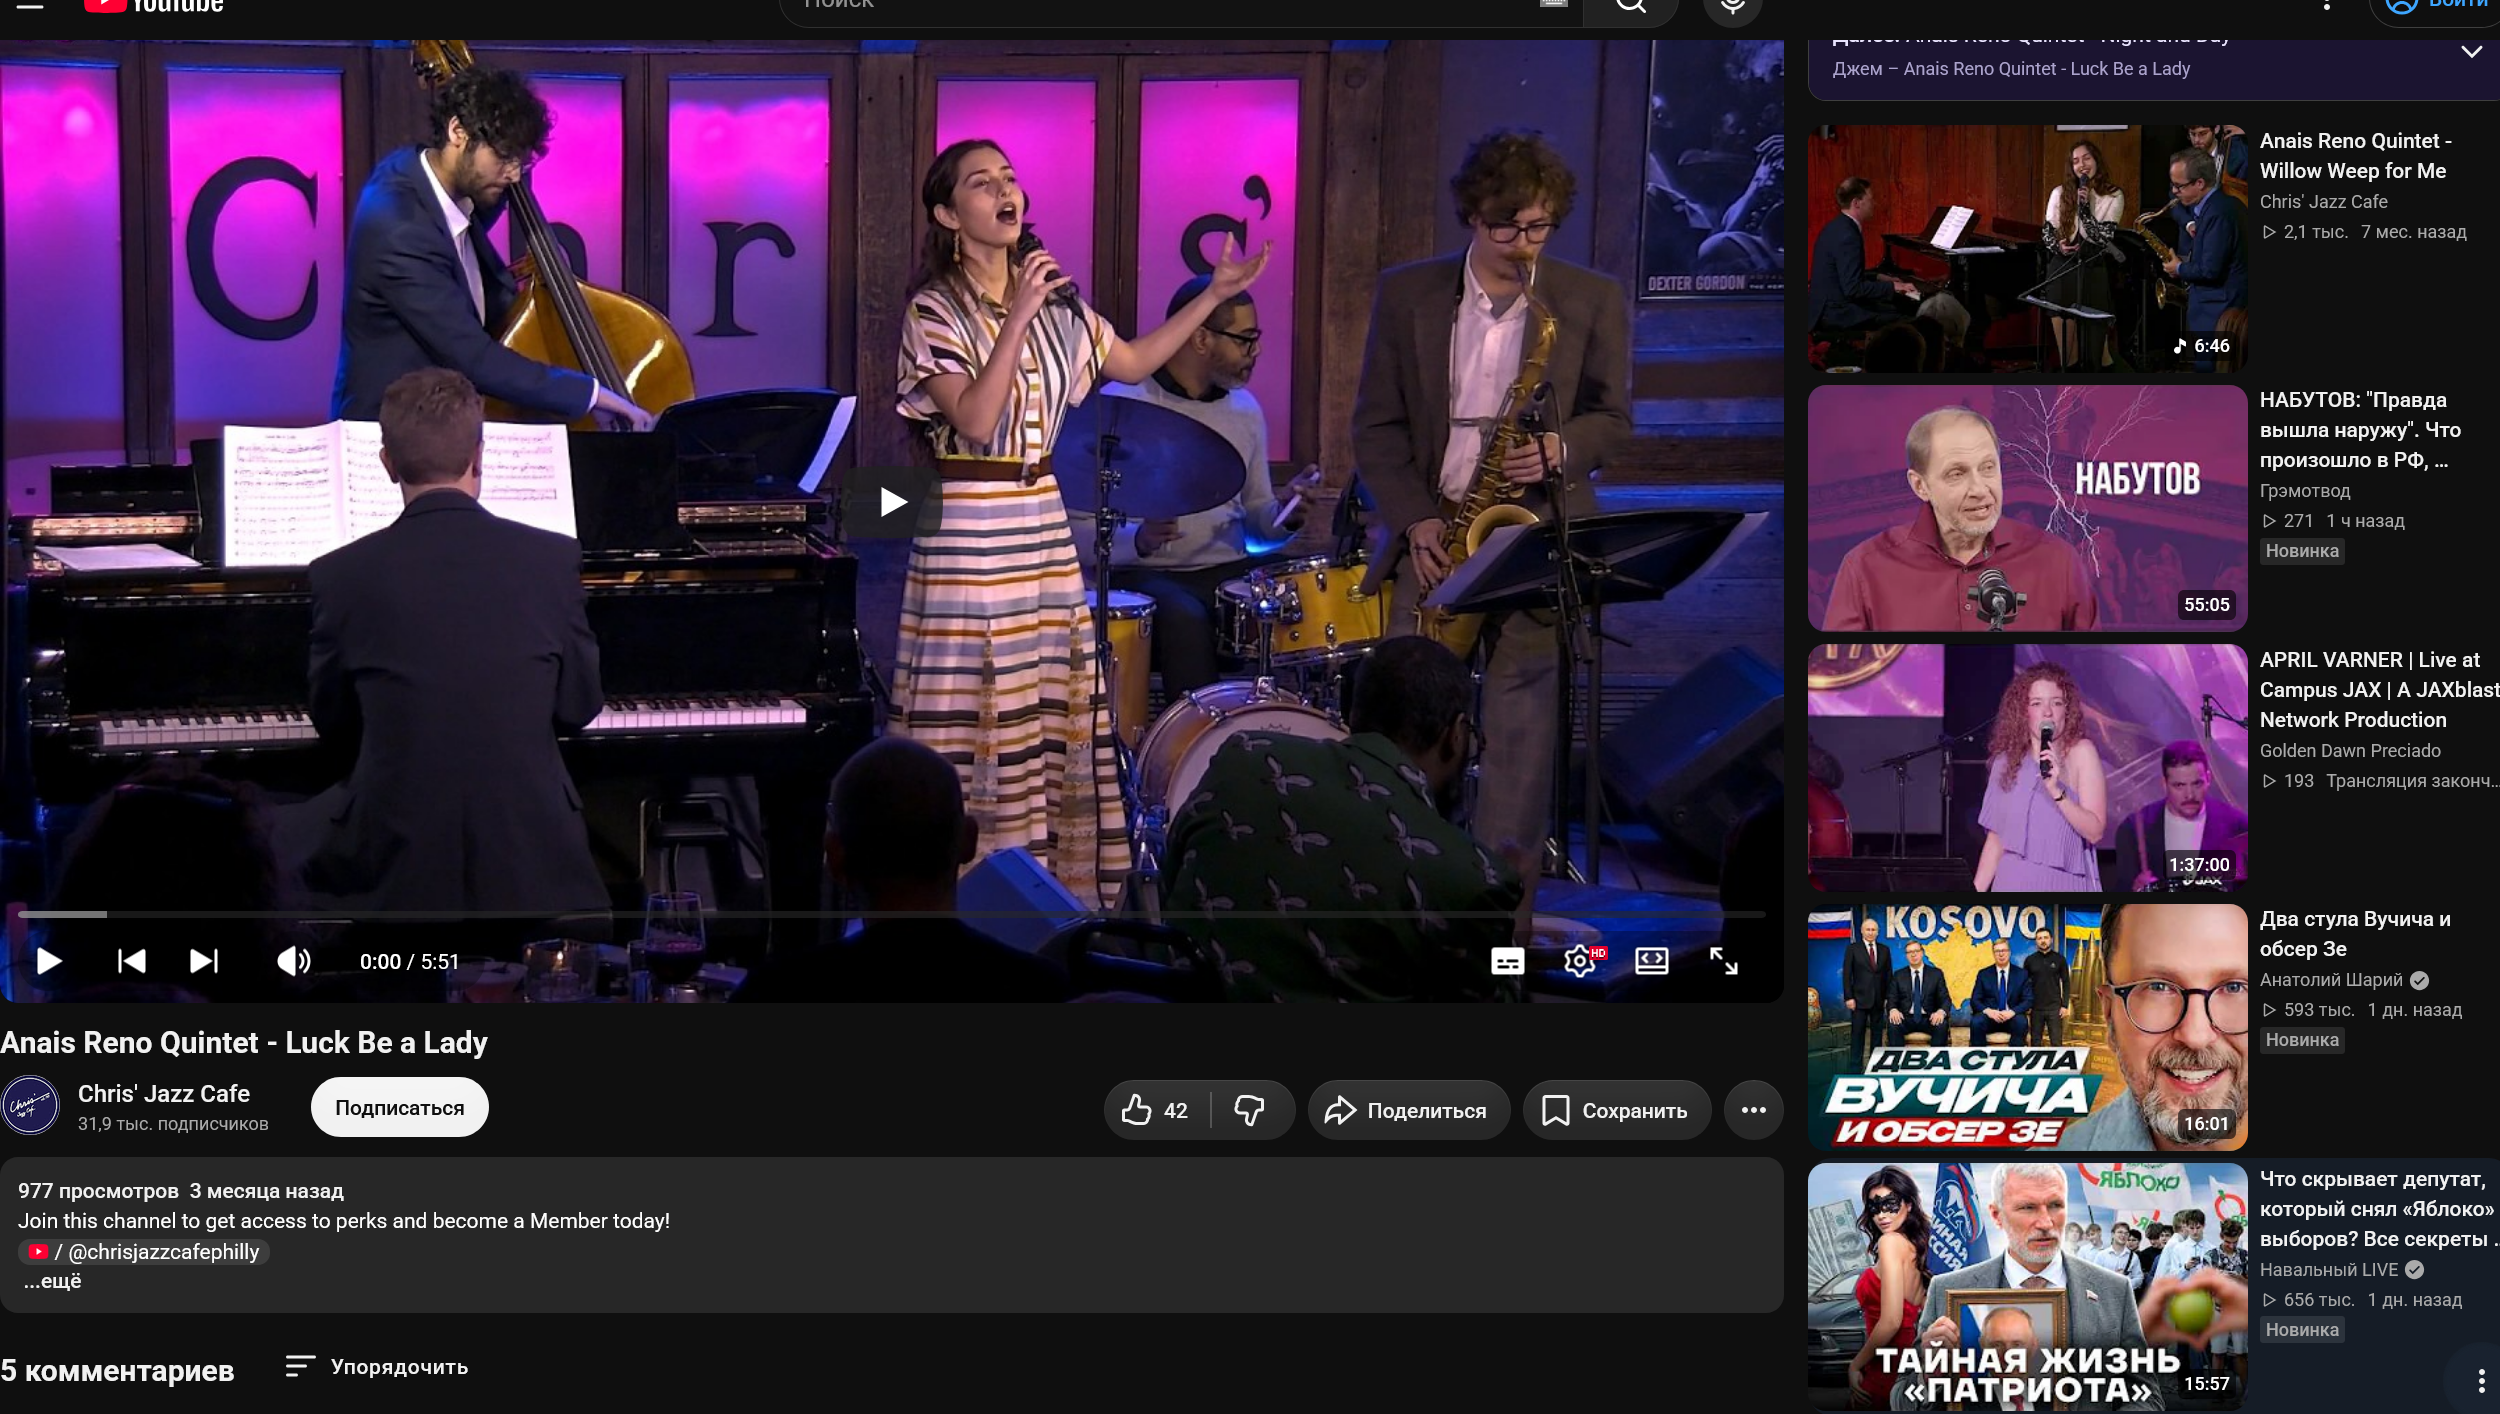The width and height of the screenshot is (2500, 1414).
Task: Enter fullscreen mode
Action: pyautogui.click(x=1723, y=961)
